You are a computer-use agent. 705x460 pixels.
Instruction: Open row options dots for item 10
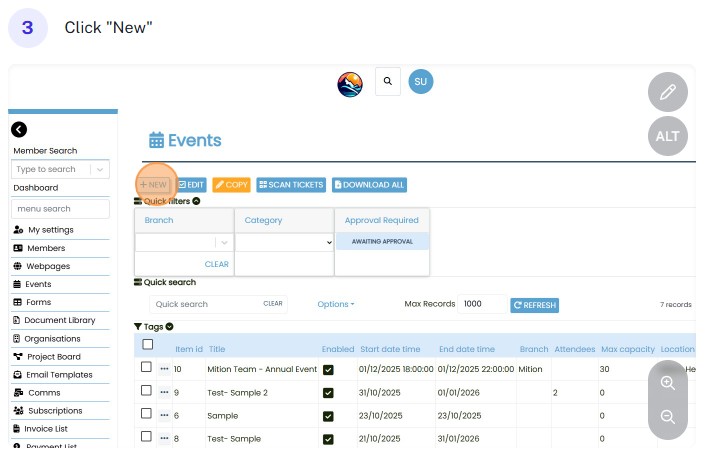tap(164, 369)
